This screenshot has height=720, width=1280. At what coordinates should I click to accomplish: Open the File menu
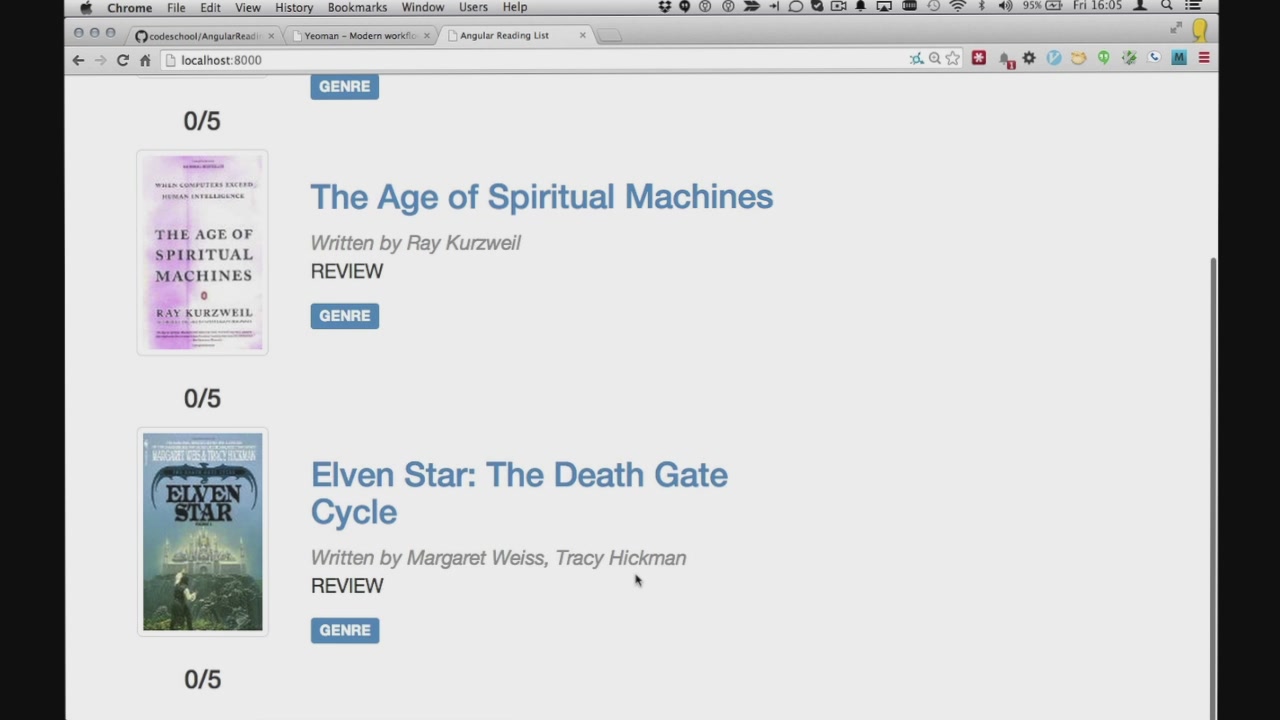[x=176, y=7]
